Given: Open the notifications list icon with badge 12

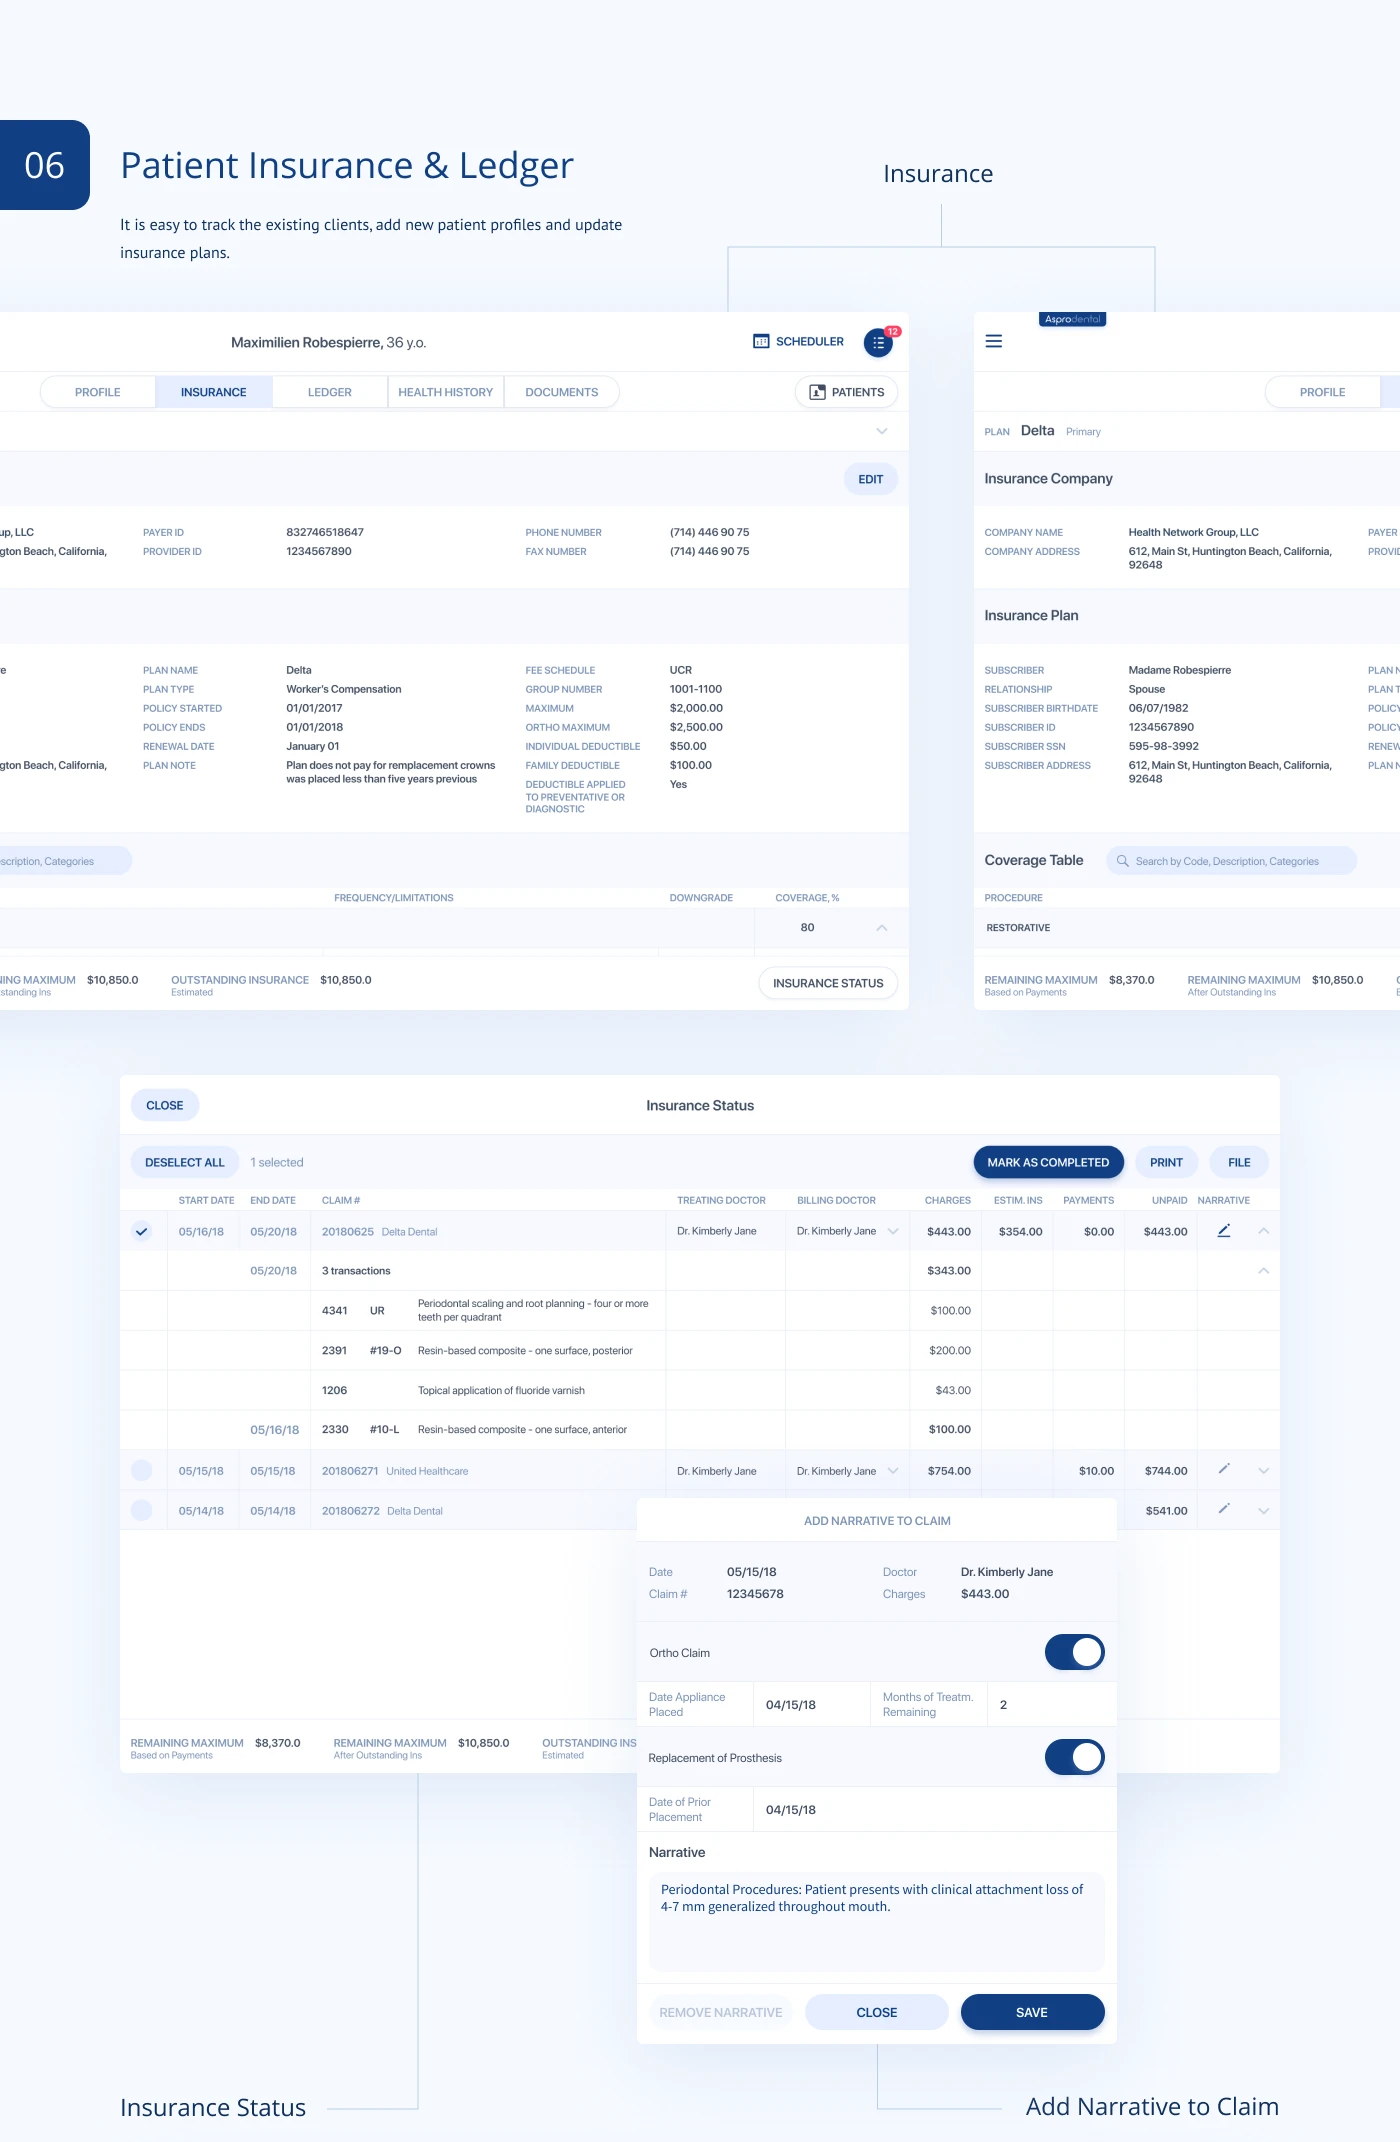Looking at the screenshot, I should point(878,343).
